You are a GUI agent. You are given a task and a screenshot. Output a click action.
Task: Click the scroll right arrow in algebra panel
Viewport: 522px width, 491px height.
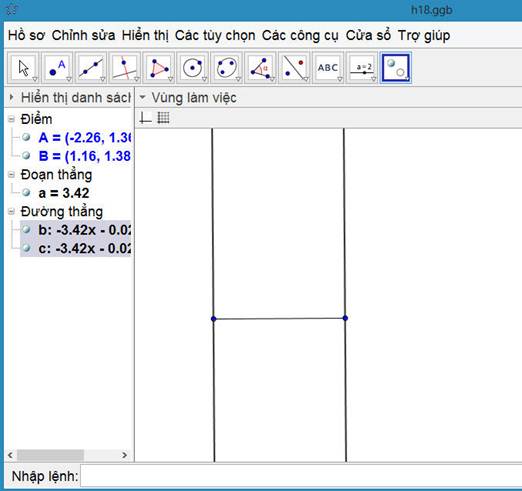pos(125,455)
